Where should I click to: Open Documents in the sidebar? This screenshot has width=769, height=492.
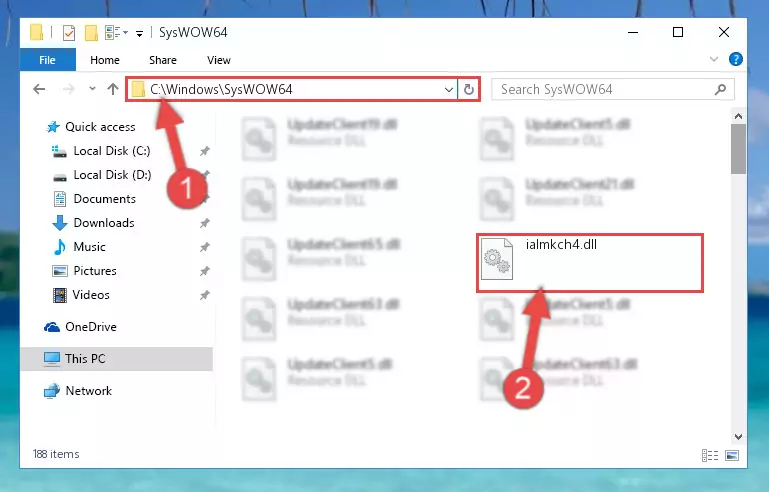click(x=104, y=199)
